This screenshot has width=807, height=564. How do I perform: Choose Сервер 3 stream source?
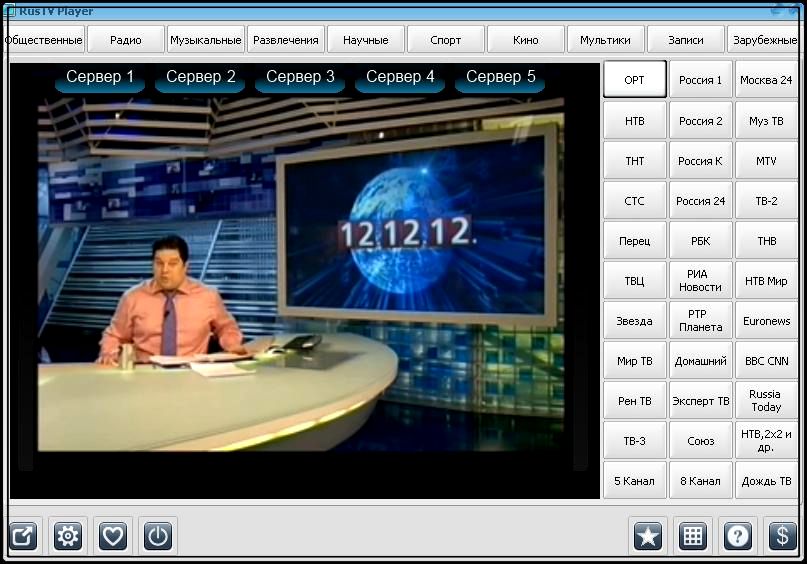point(300,77)
